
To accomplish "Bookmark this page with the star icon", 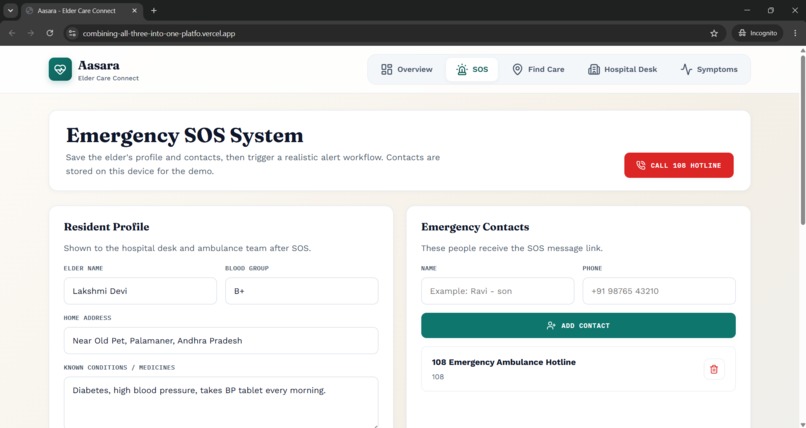I will (713, 33).
